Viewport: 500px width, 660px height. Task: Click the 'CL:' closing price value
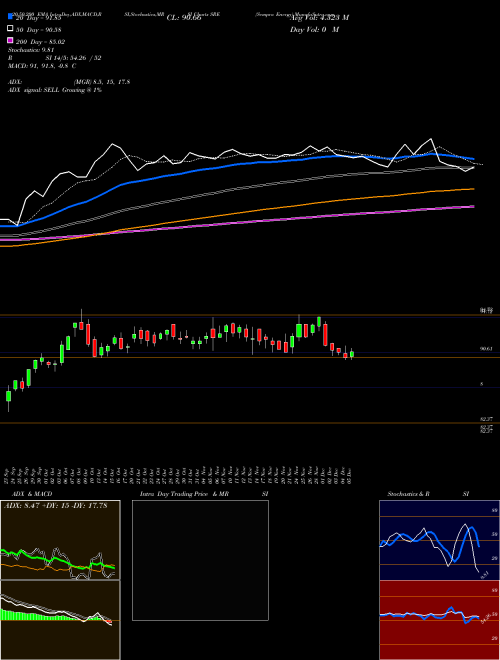point(184,18)
